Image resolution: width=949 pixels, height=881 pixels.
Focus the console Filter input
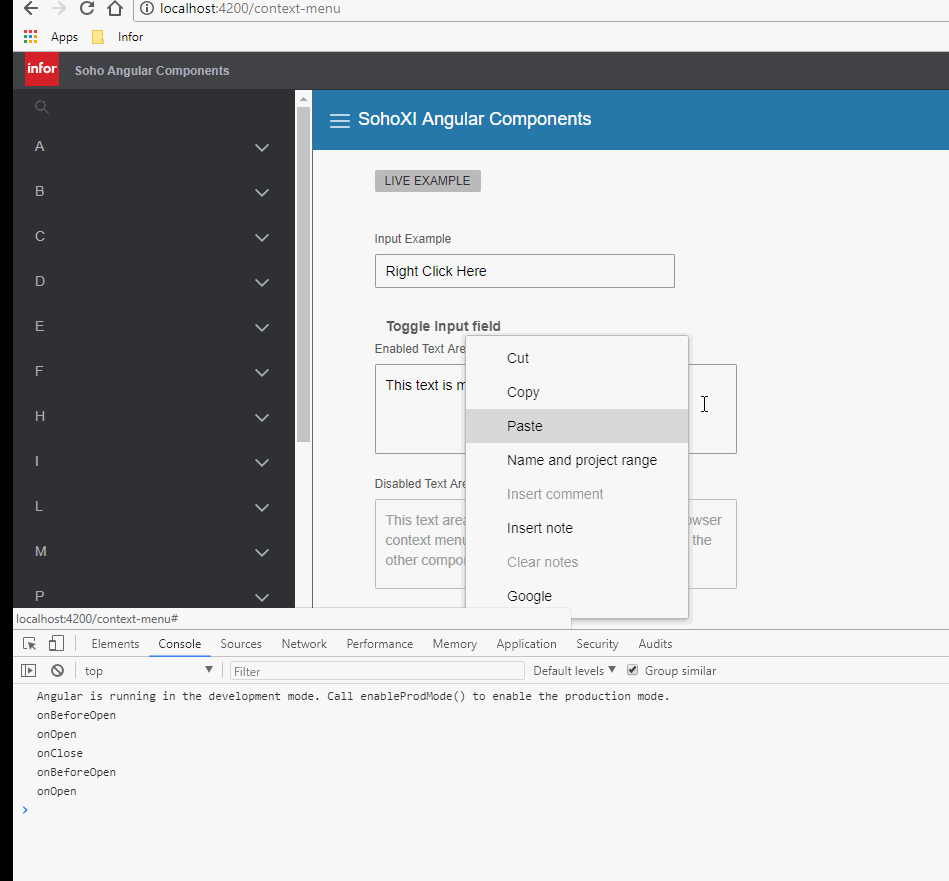(377, 671)
